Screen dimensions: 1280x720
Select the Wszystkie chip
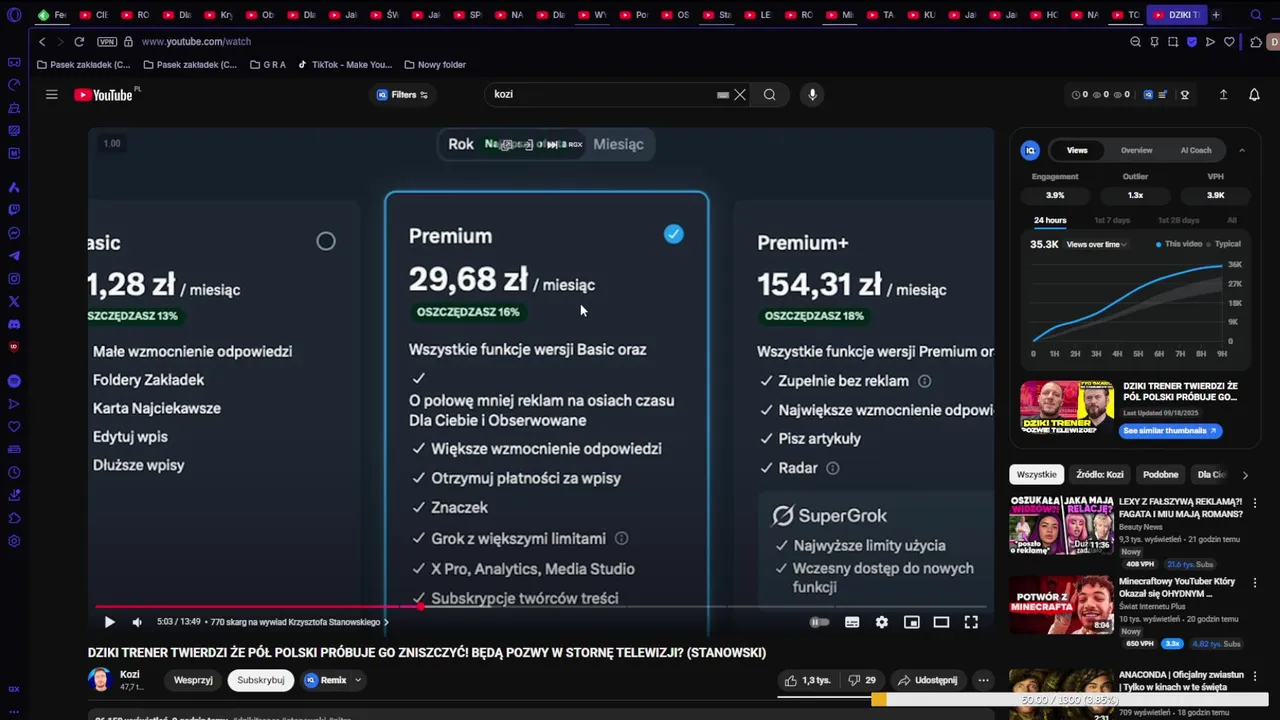tap(1036, 475)
